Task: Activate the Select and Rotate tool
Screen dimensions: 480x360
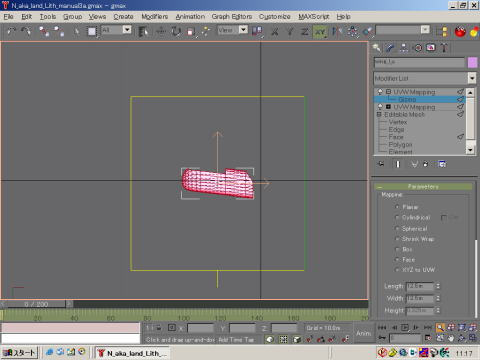Action: (x=176, y=31)
